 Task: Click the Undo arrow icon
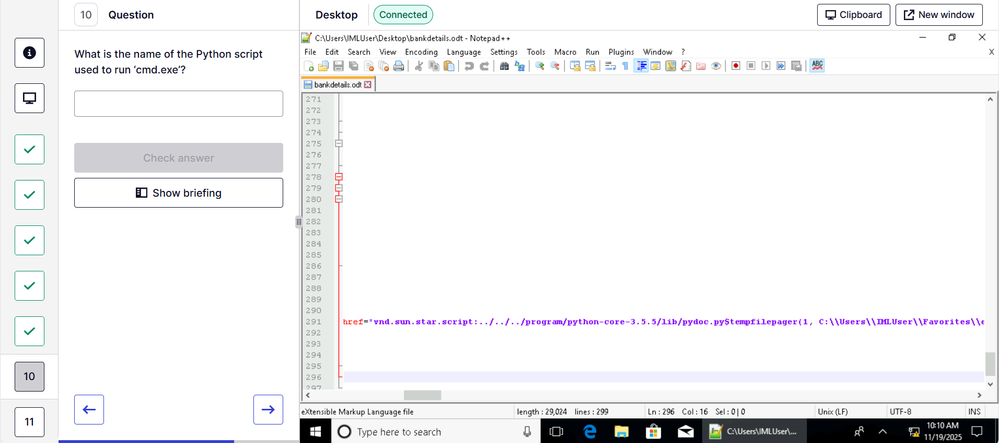(469, 66)
